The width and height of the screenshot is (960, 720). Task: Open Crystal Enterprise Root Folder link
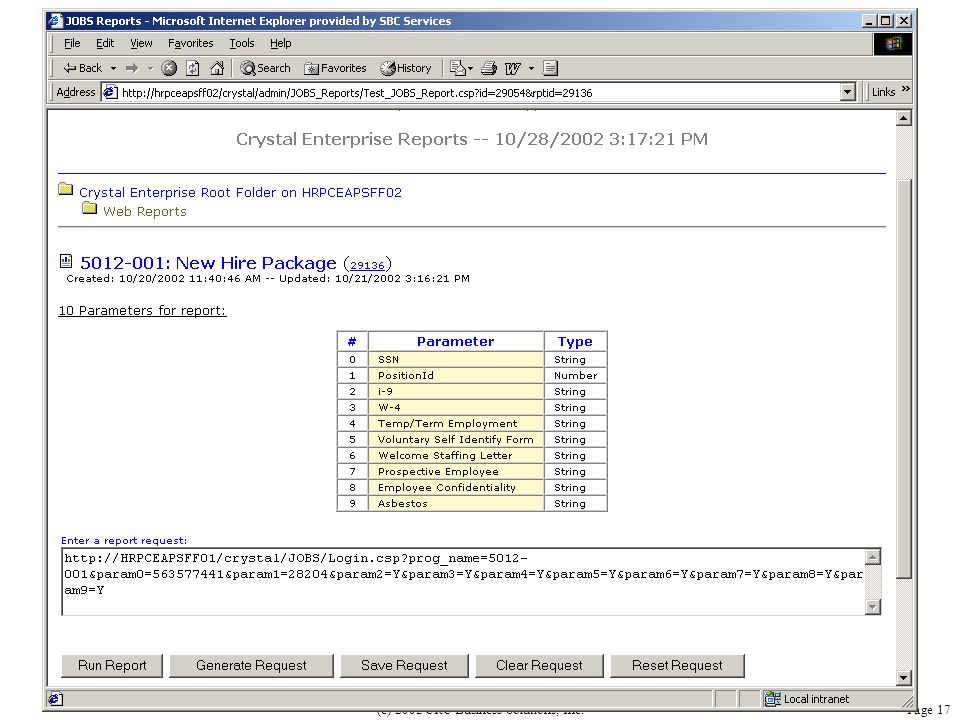(x=240, y=192)
